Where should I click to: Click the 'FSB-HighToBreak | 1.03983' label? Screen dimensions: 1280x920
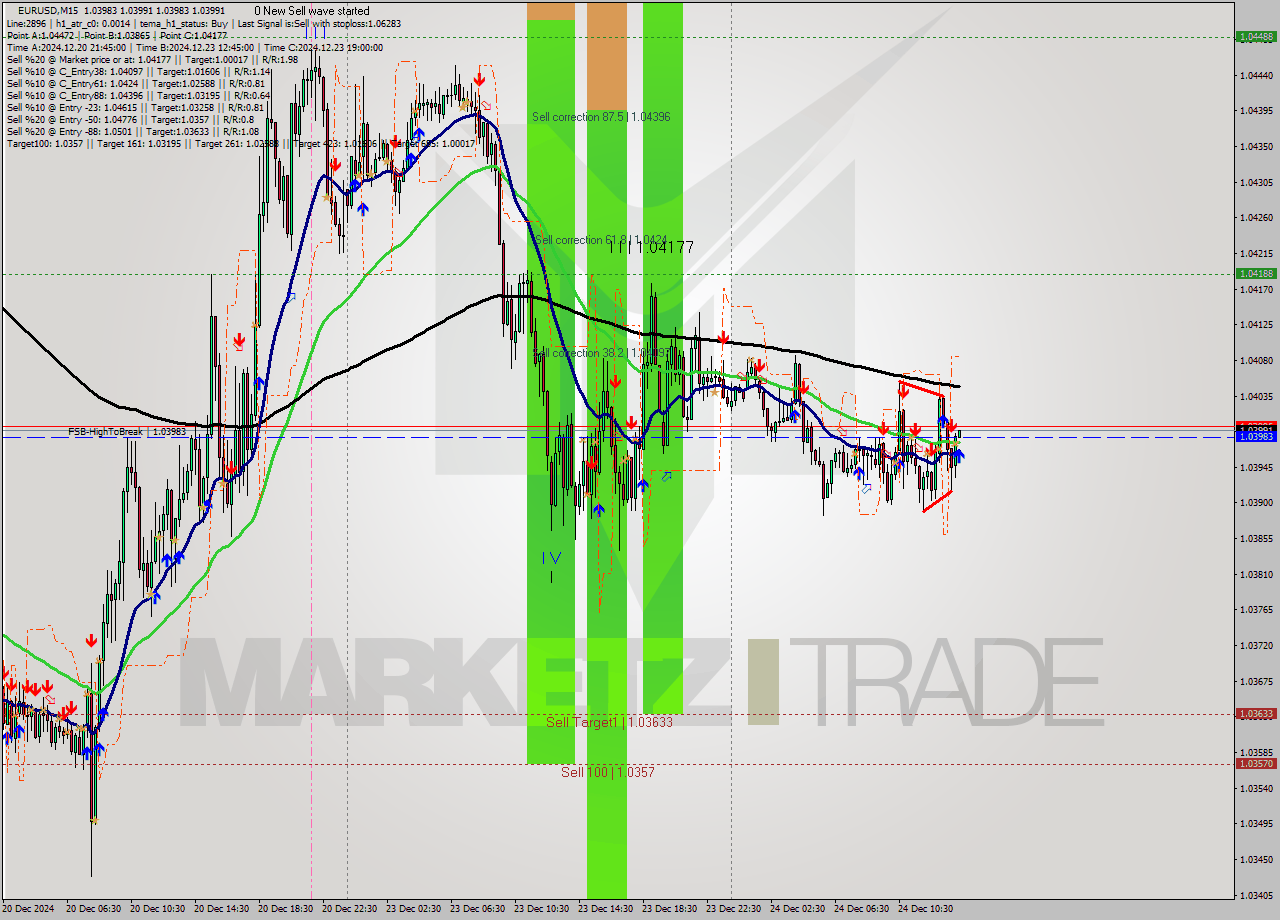(x=127, y=432)
